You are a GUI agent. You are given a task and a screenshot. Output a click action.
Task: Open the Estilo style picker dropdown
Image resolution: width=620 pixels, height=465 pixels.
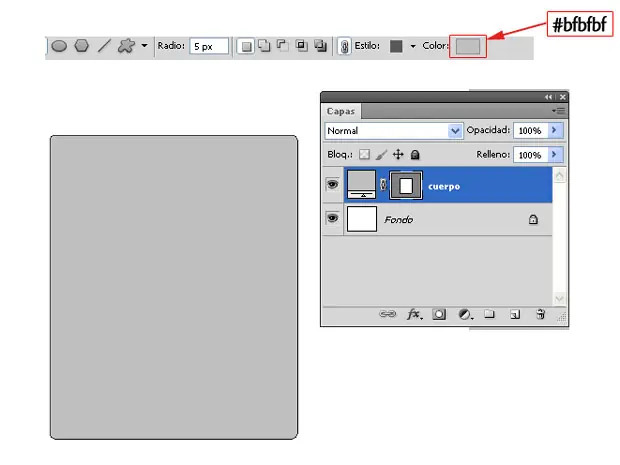(x=413, y=46)
